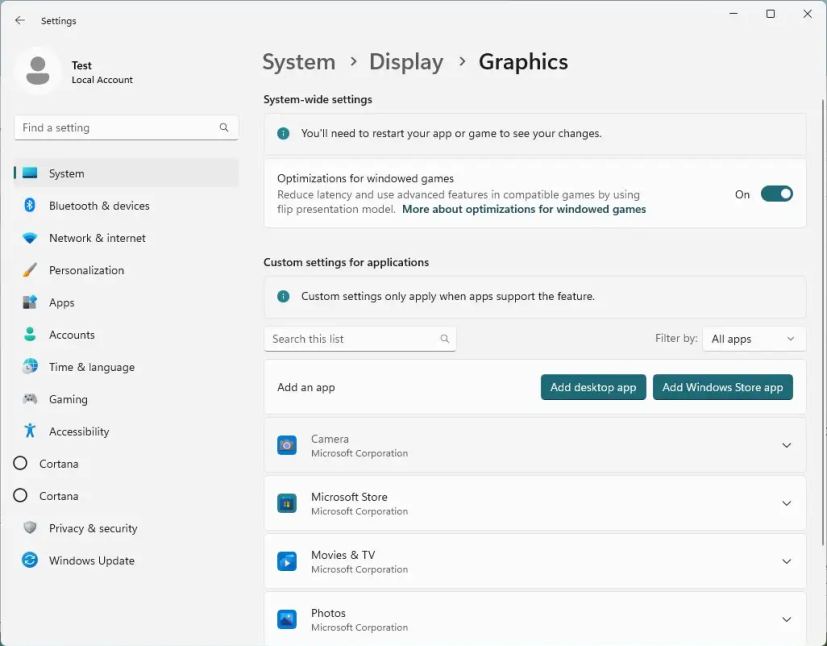Click the Find a setting search box

point(126,128)
